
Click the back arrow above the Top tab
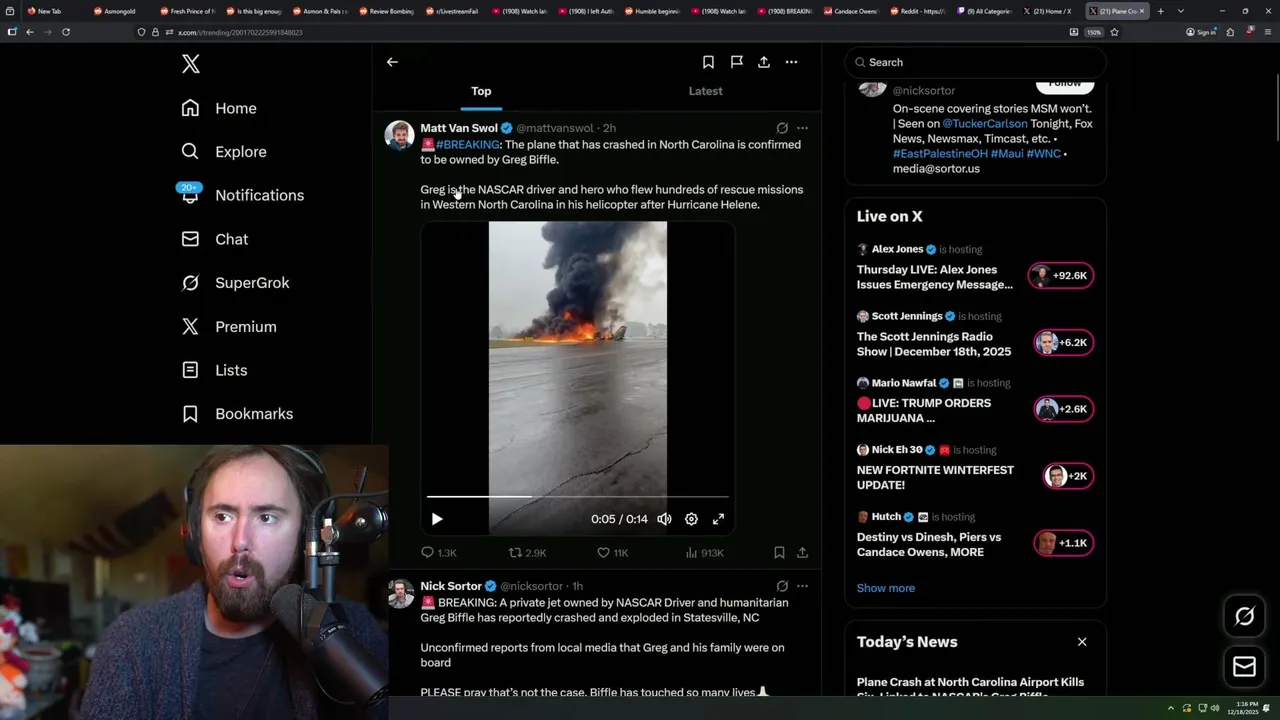click(x=392, y=62)
